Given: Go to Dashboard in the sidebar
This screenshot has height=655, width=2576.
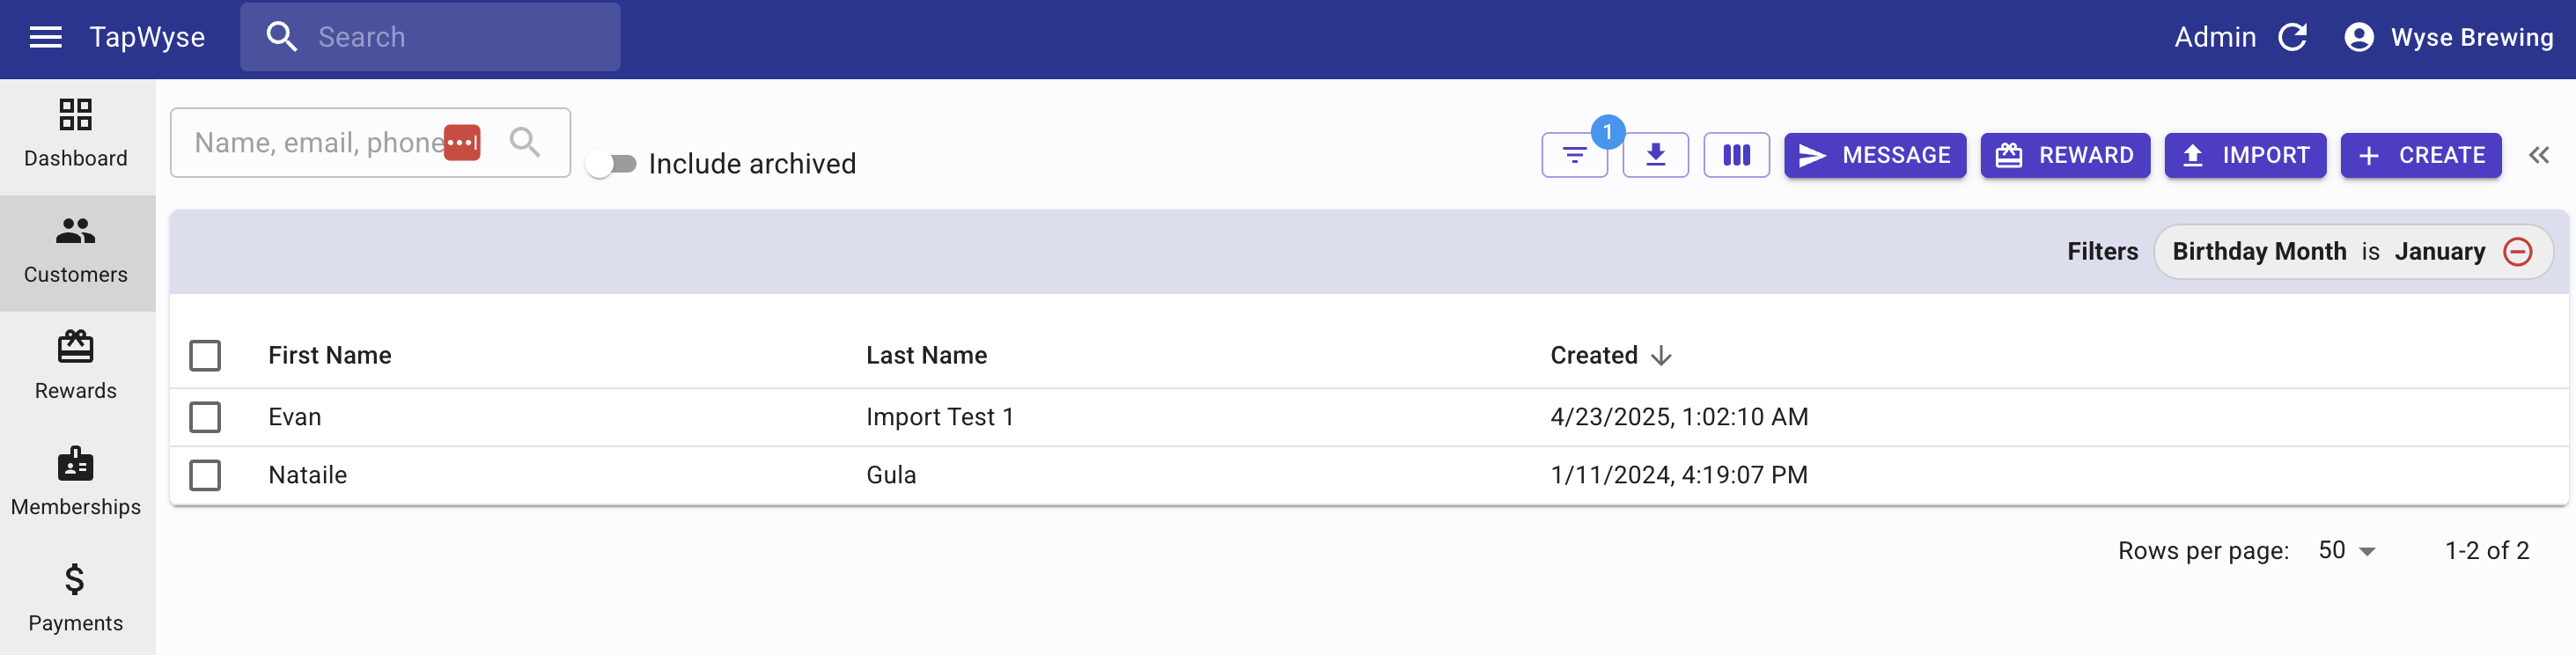Looking at the screenshot, I should coord(76,135).
